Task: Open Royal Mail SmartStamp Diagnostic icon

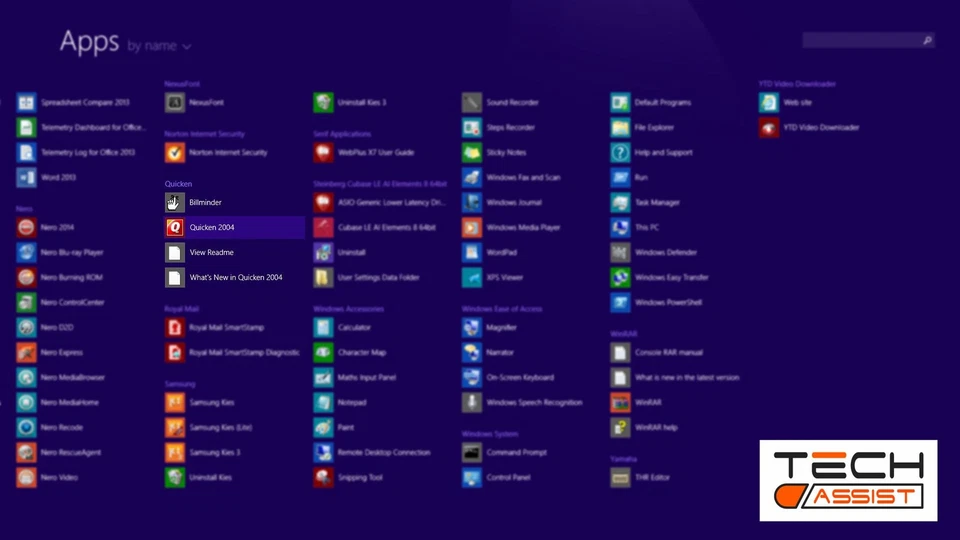Action: 174,353
